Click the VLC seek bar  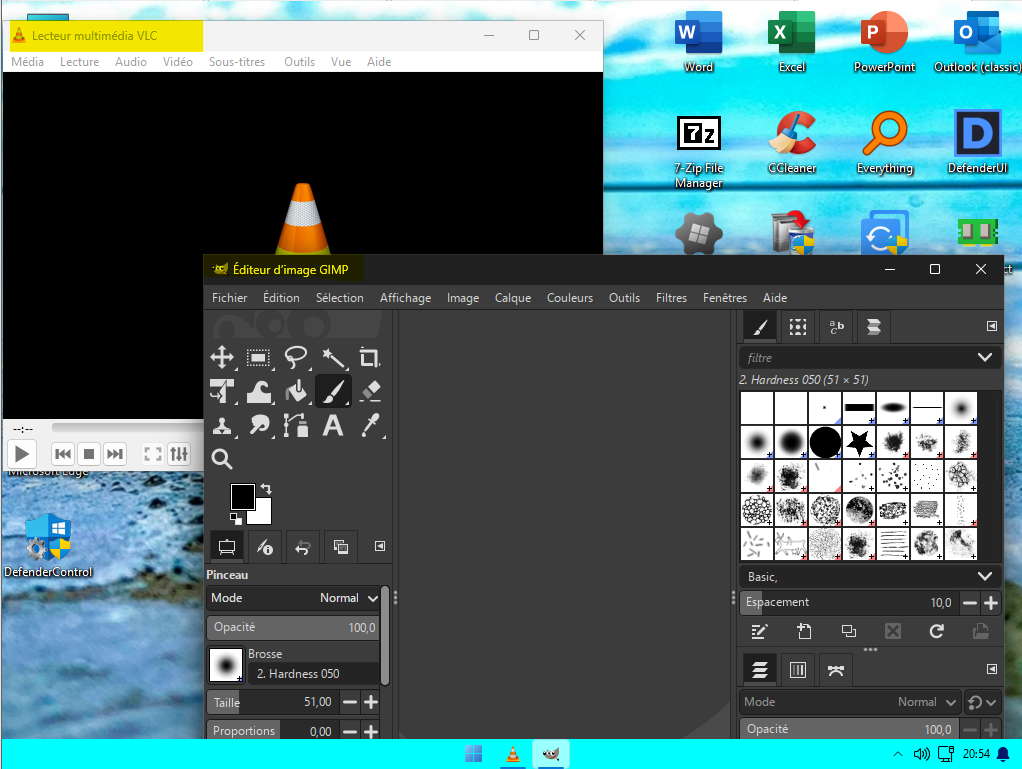pyautogui.click(x=127, y=428)
